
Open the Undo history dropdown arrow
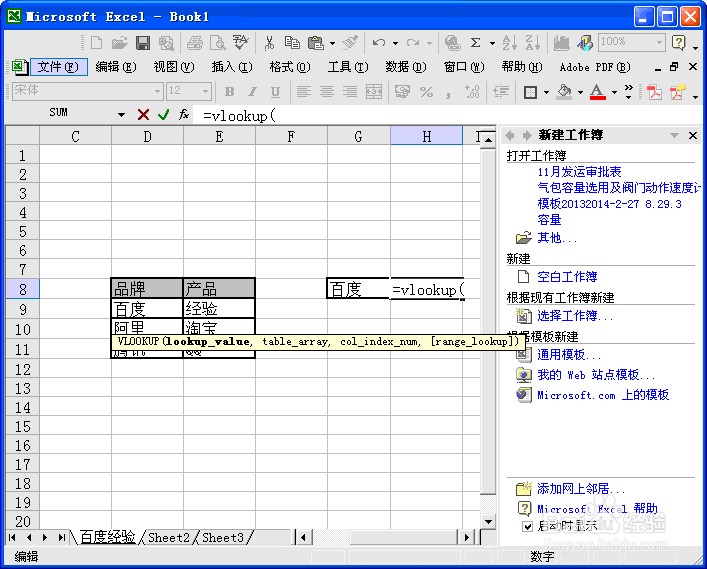pyautogui.click(x=395, y=43)
